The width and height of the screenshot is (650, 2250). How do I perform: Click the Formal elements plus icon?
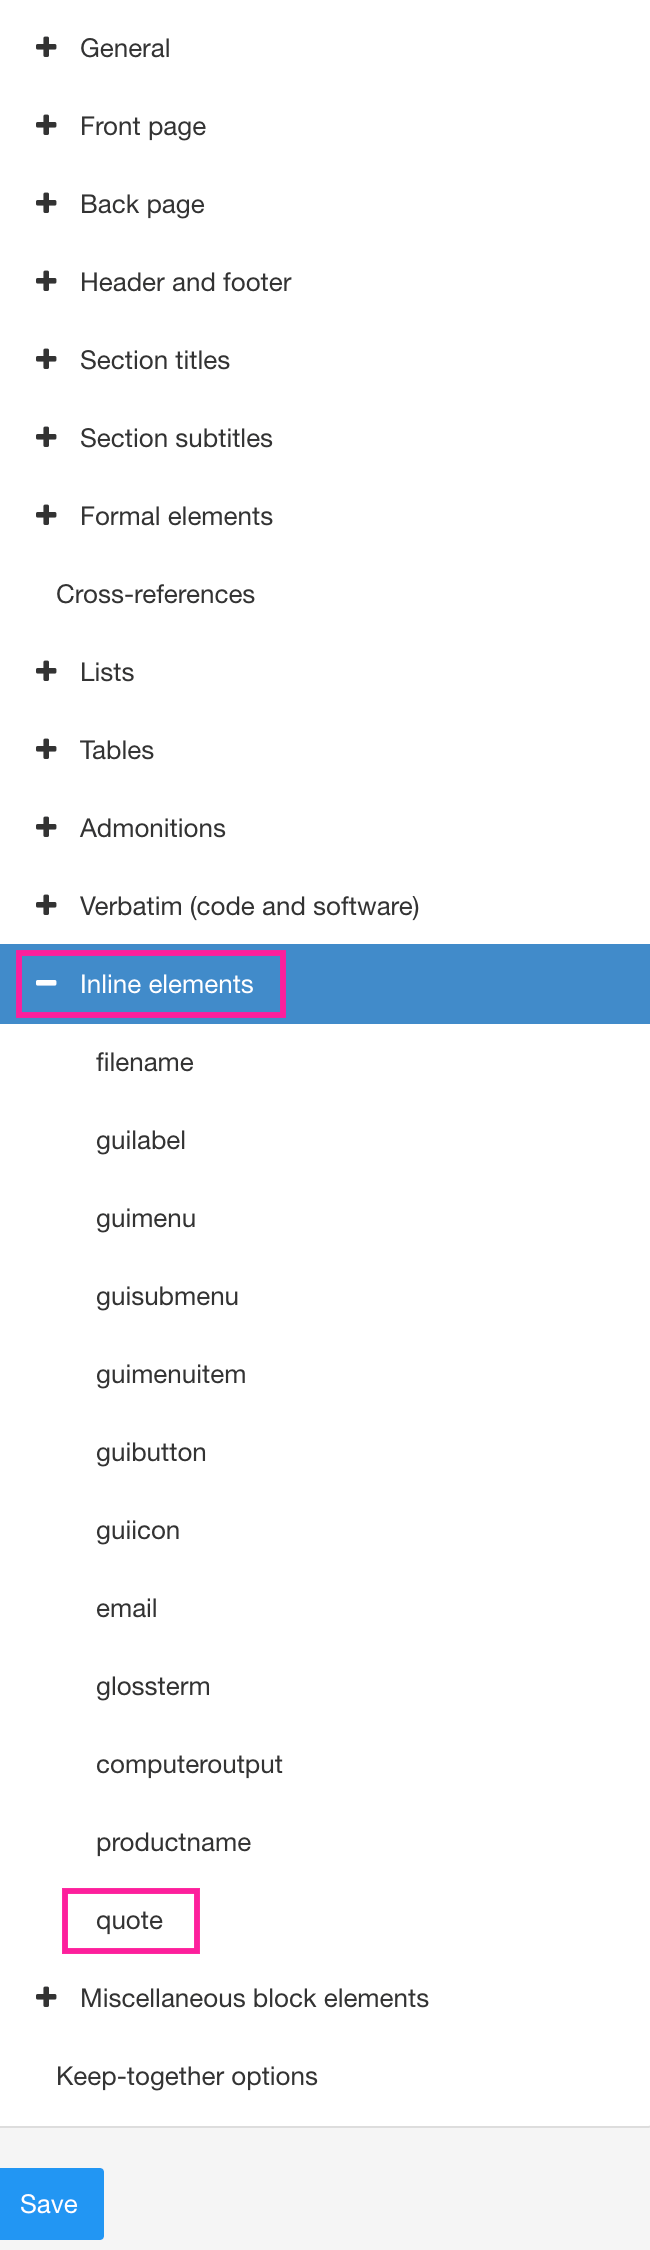click(x=46, y=515)
